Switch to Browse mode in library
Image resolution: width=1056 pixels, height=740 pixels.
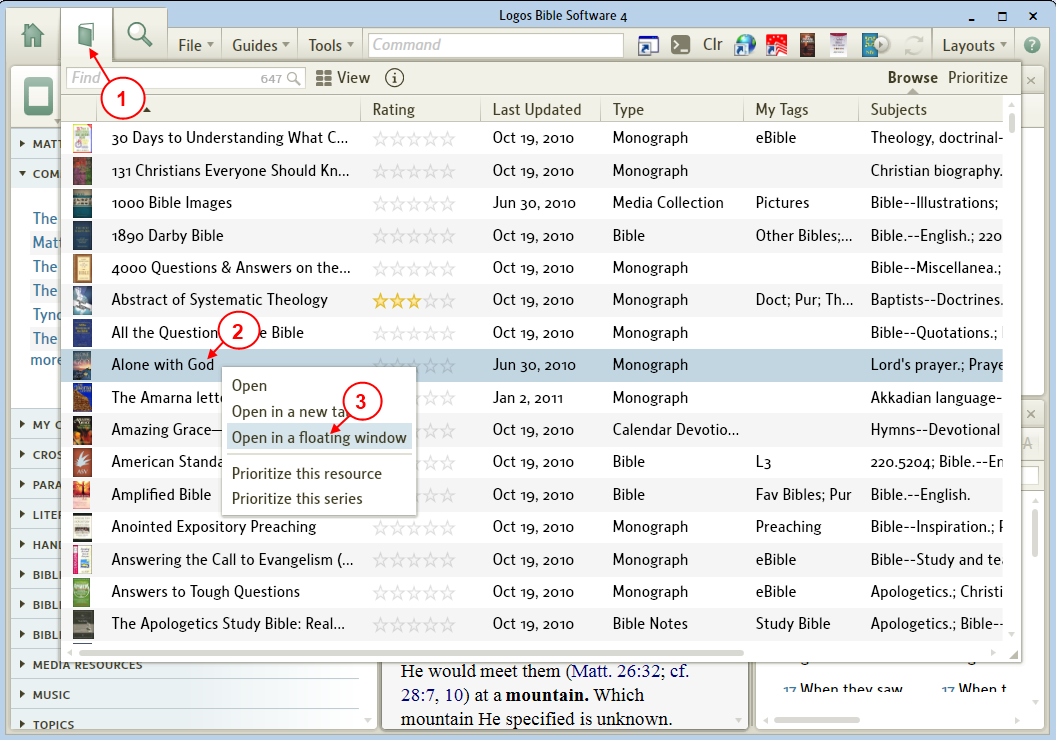tap(912, 77)
